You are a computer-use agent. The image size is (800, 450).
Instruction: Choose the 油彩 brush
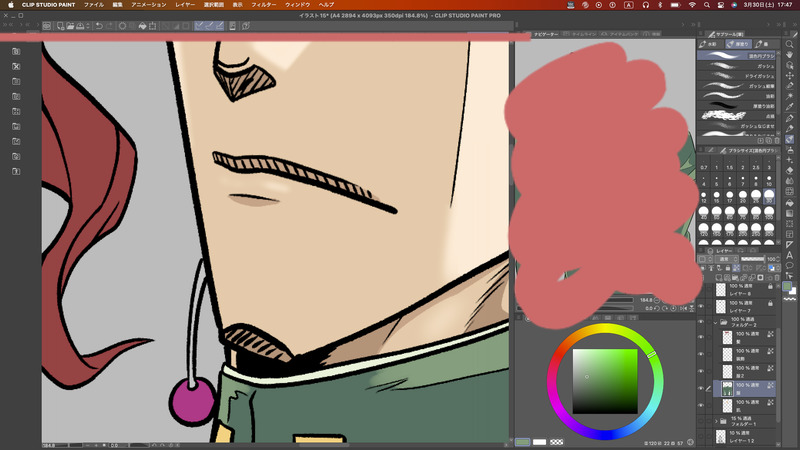click(x=736, y=96)
